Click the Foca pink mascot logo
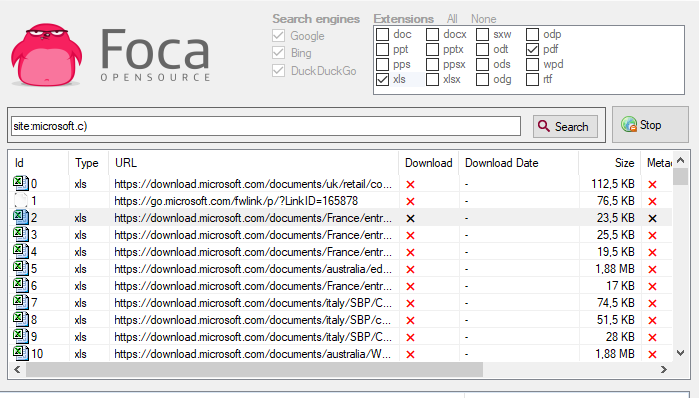699x398 pixels. (x=46, y=54)
